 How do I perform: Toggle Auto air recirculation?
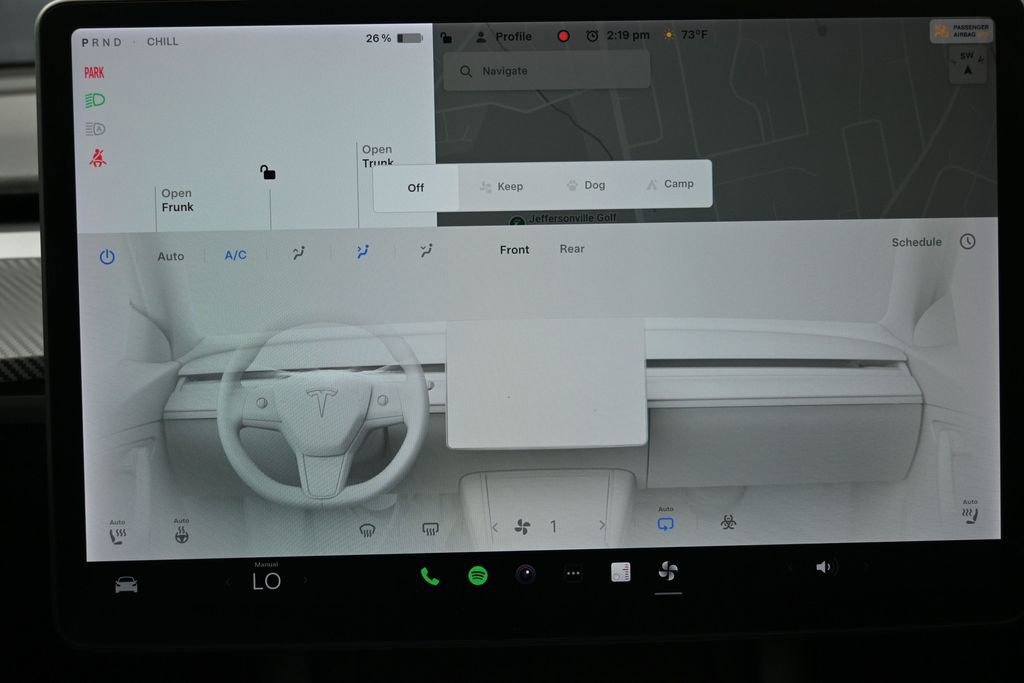tap(665, 520)
